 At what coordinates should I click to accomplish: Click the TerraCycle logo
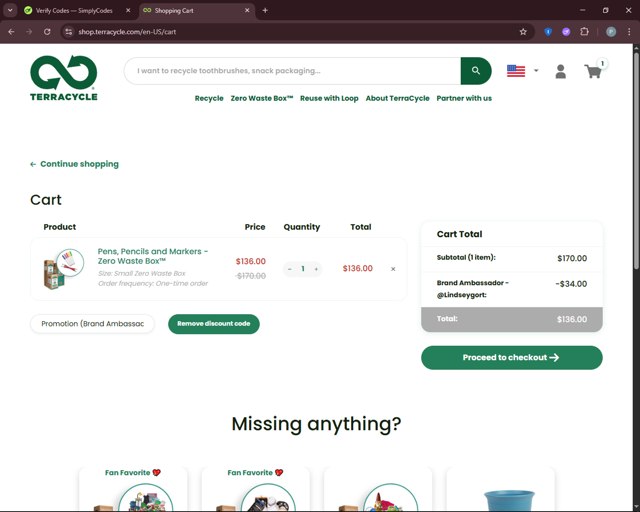click(64, 78)
